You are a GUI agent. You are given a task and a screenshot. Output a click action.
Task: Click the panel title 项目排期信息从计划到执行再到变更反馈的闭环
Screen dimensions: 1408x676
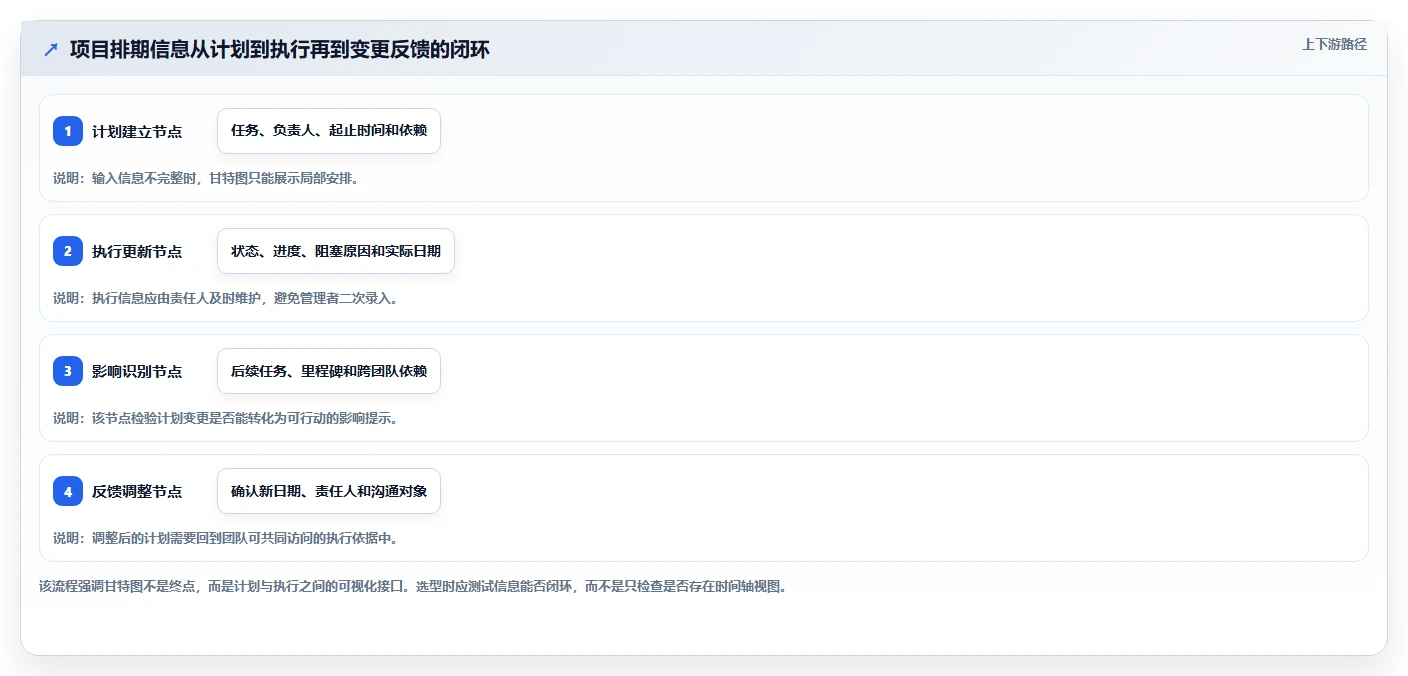[280, 49]
